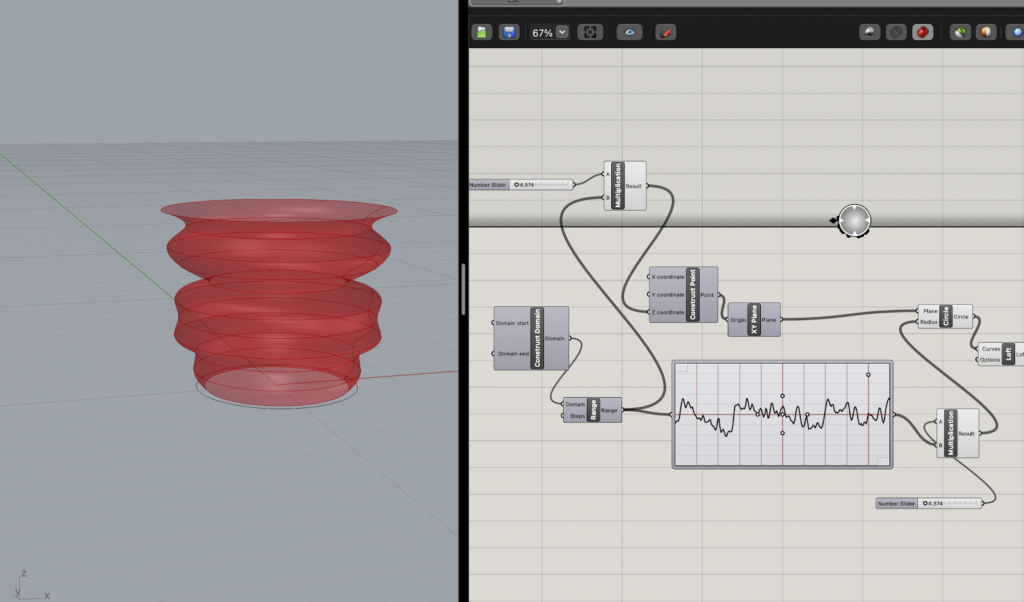1024x602 pixels.
Task: Click the Domain output of Construct Domain
Action: [x=554, y=338]
